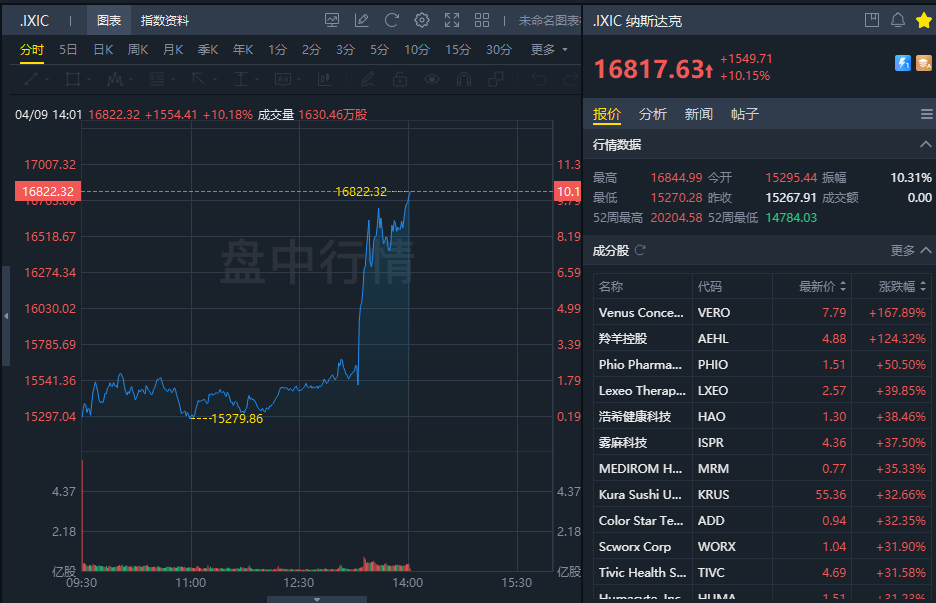Open Venus Conce... VERO constituent row
Image resolution: width=936 pixels, height=603 pixels.
tap(762, 312)
